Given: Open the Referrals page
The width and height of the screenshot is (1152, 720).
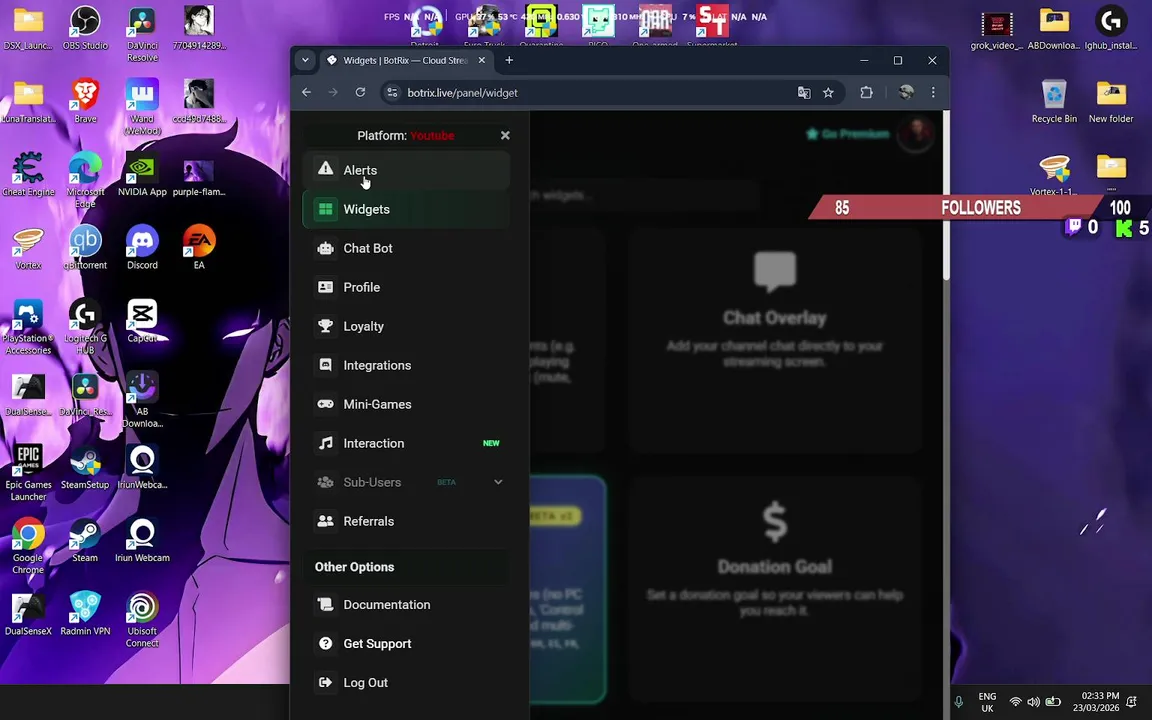Looking at the screenshot, I should 406,521.
